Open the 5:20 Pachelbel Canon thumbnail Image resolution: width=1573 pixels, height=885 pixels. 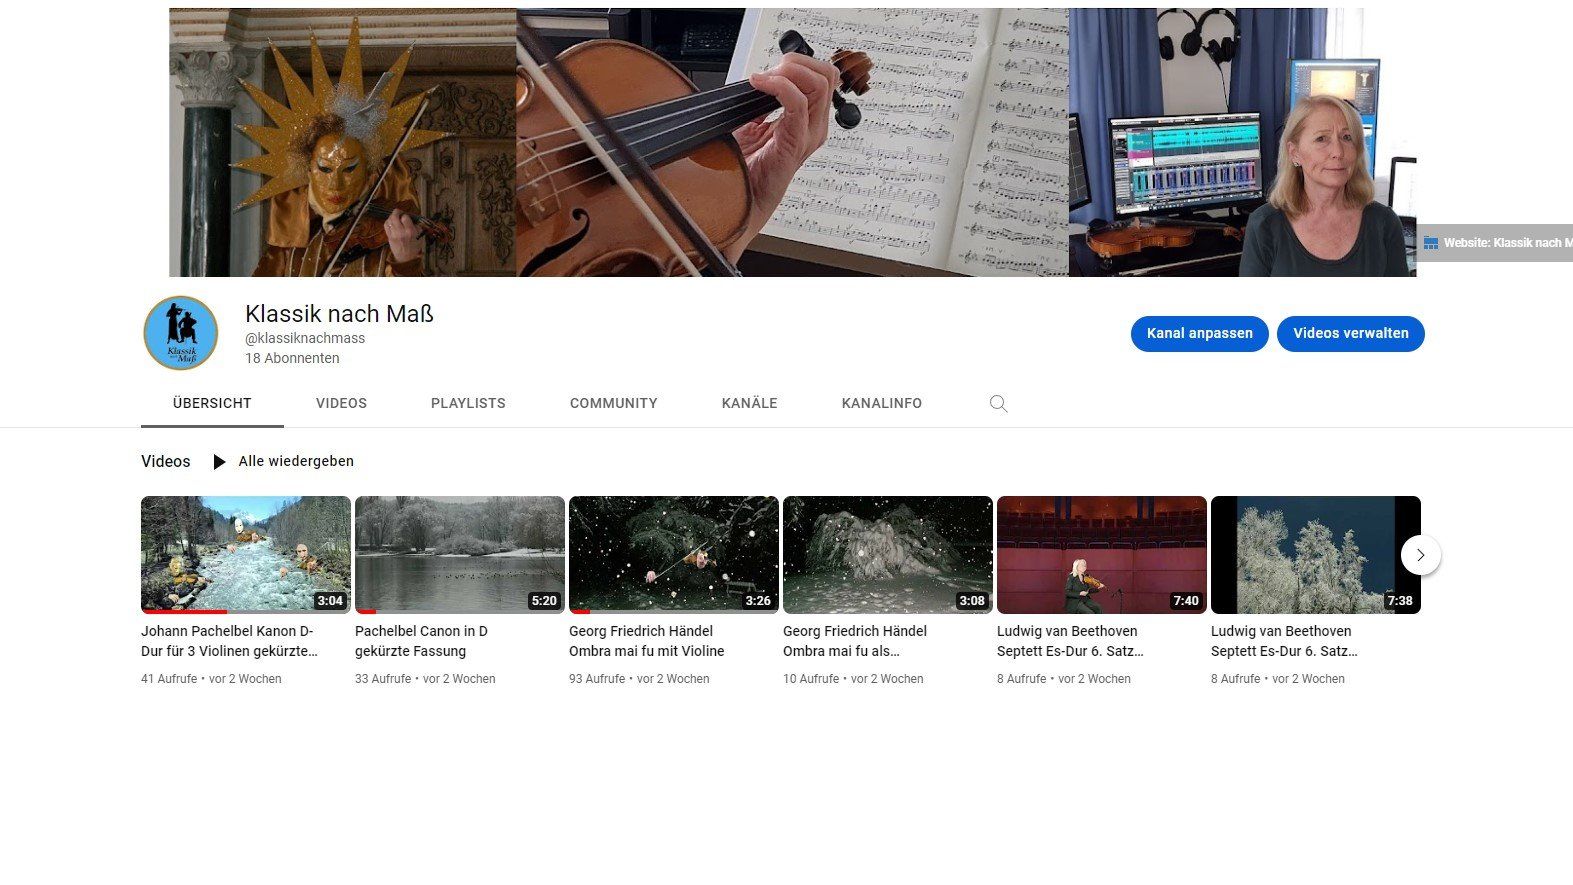(x=460, y=555)
